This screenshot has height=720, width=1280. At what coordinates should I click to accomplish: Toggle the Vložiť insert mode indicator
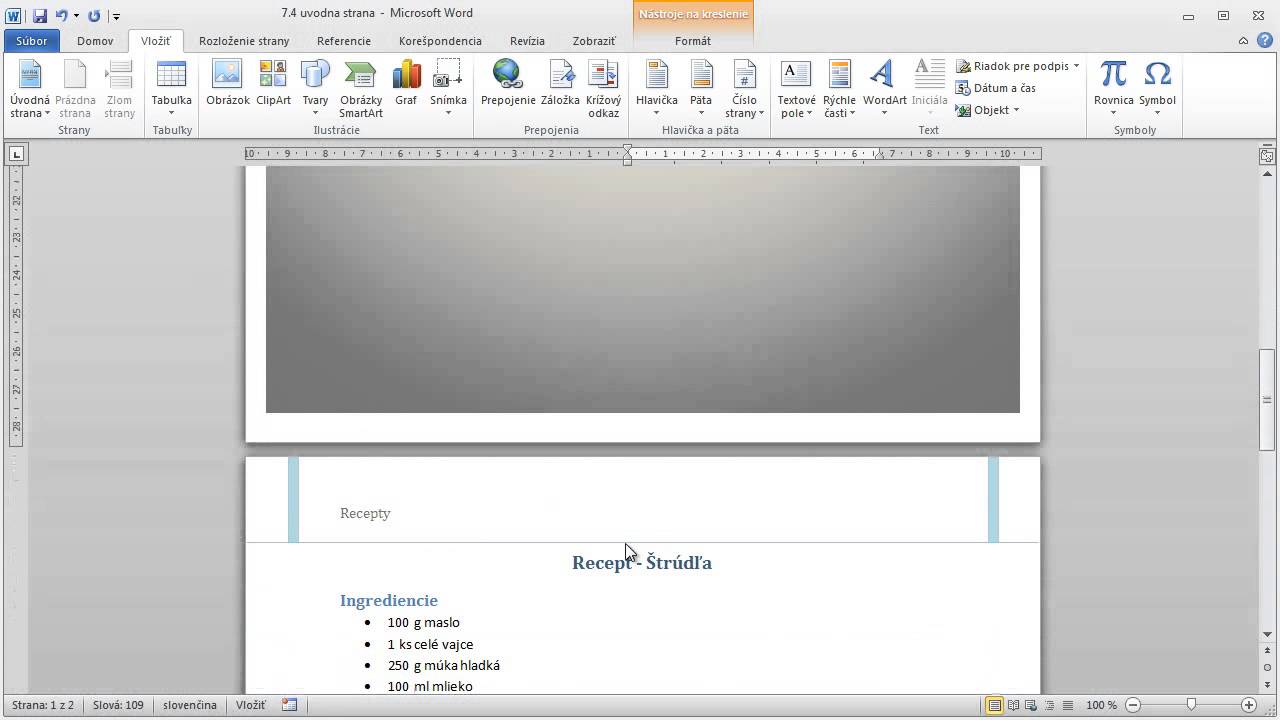pos(250,705)
